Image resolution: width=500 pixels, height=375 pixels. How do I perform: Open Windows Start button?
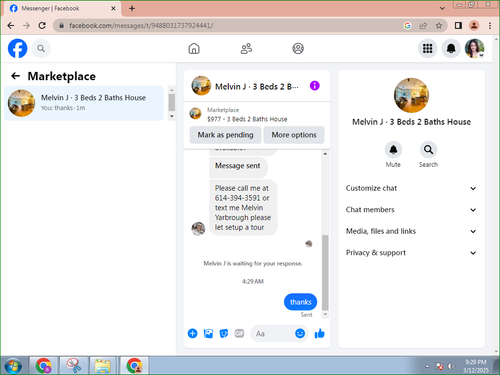pos(13,366)
